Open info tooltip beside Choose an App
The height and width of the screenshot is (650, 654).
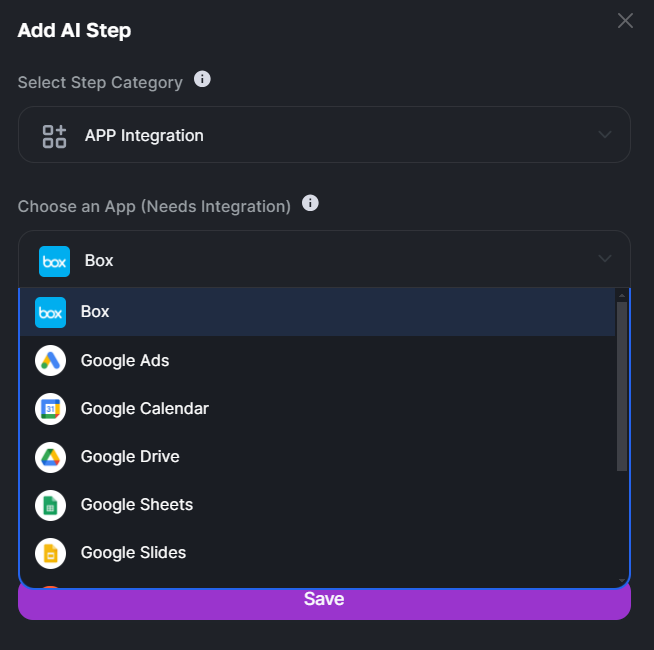[310, 203]
